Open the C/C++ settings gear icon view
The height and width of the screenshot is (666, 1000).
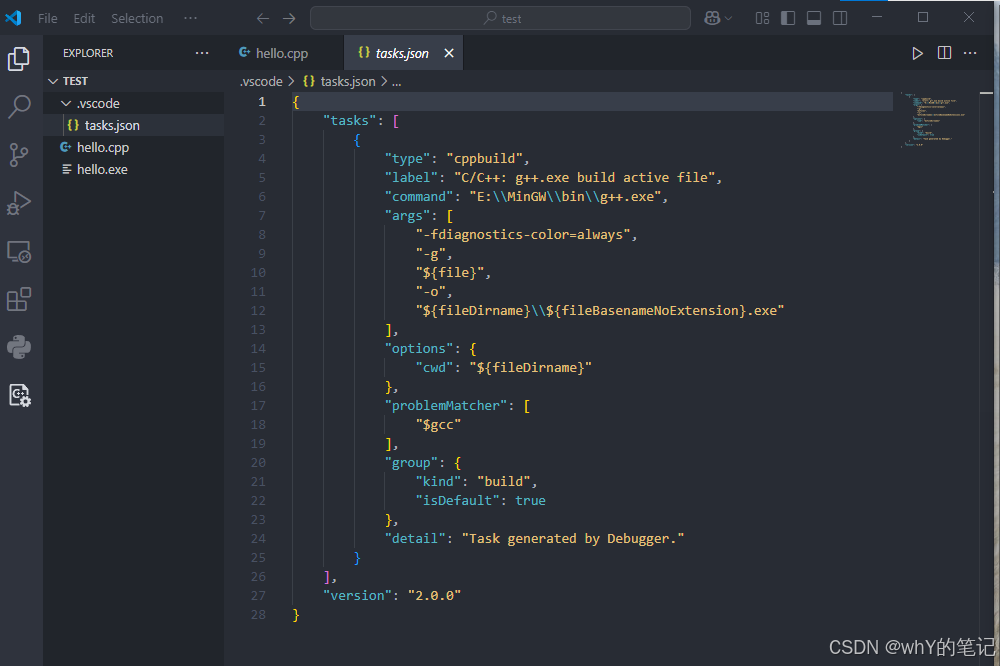coord(18,396)
